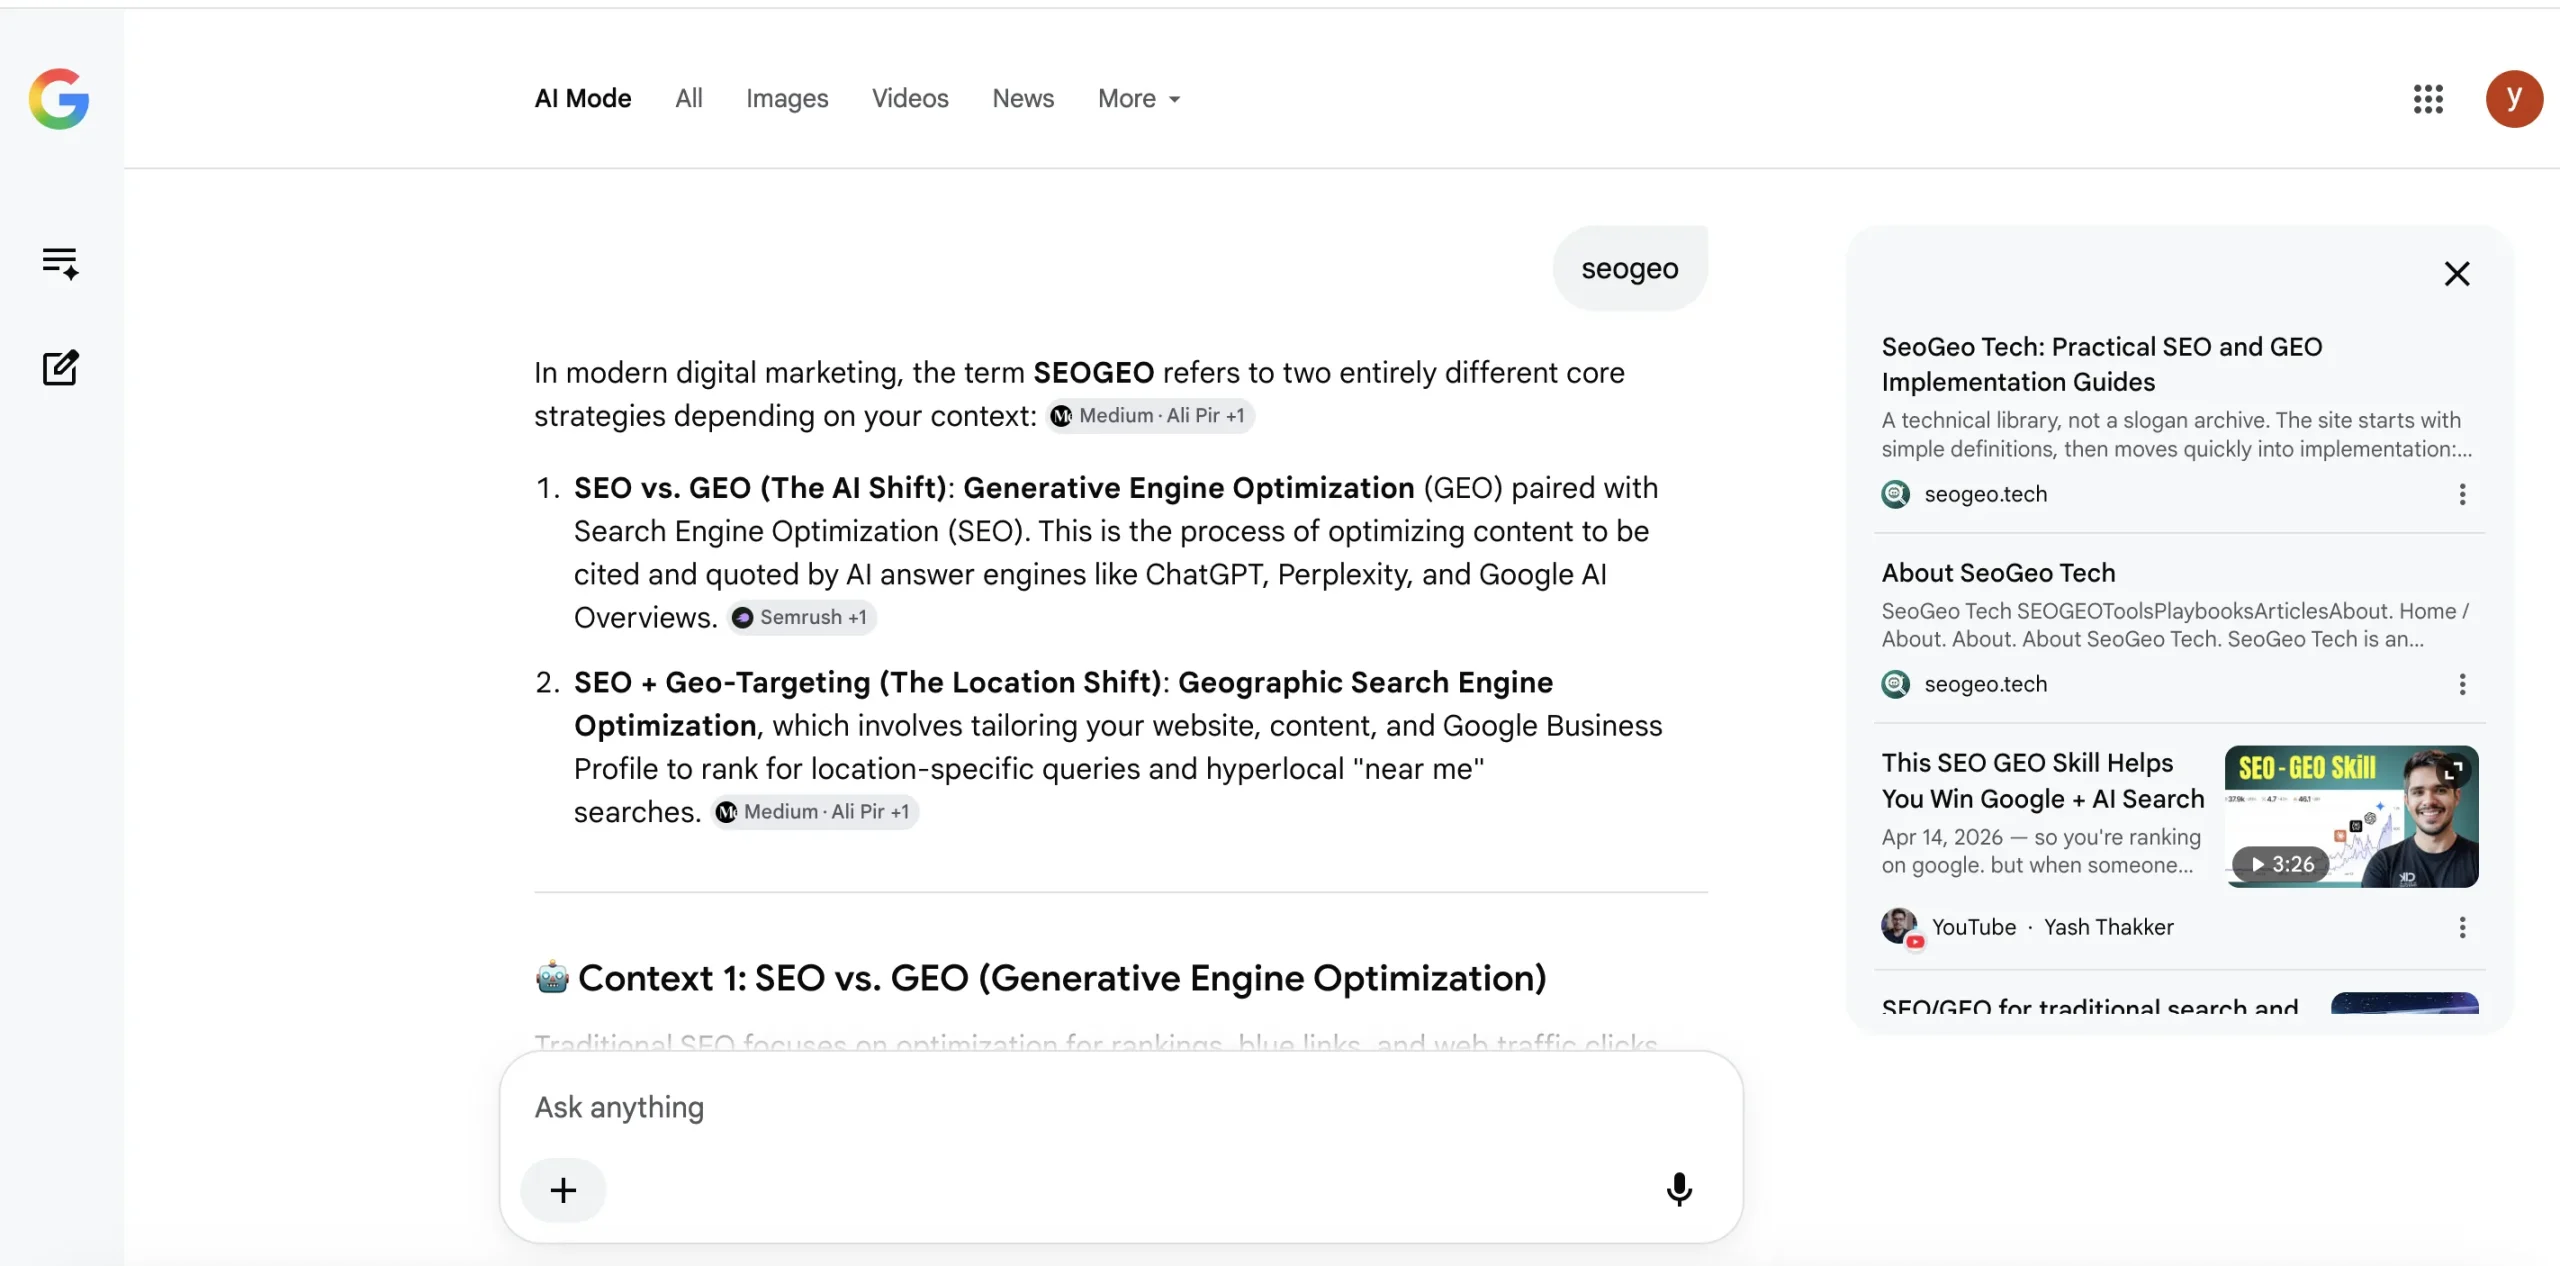Screen dimensions: 2560x1266
Task: Start voice input with microphone
Action: 1679,1190
